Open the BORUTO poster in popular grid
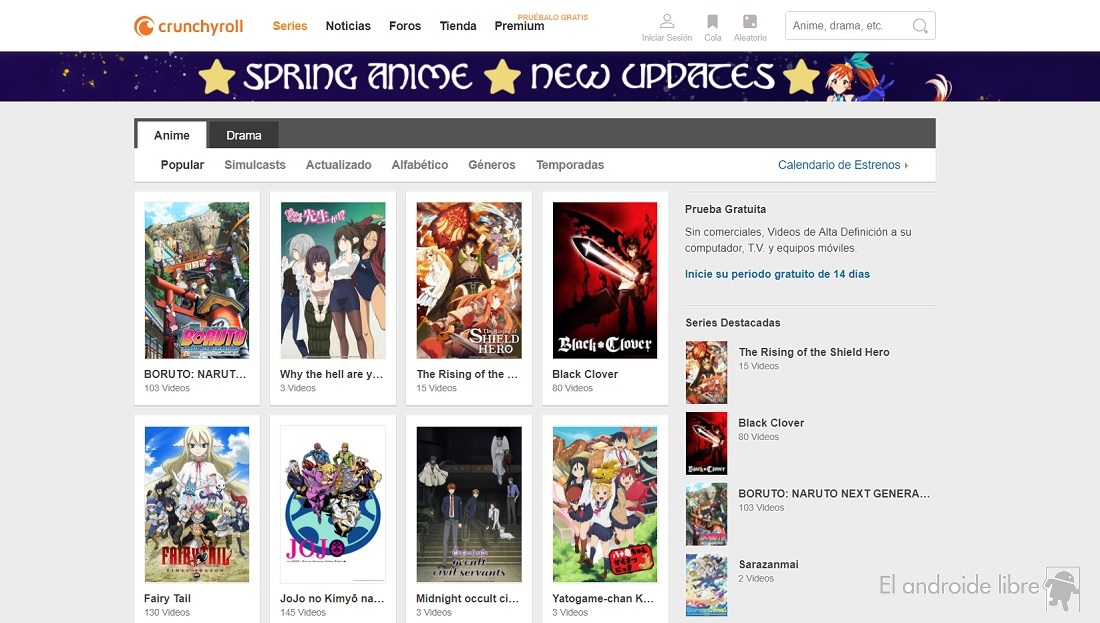 coord(196,281)
